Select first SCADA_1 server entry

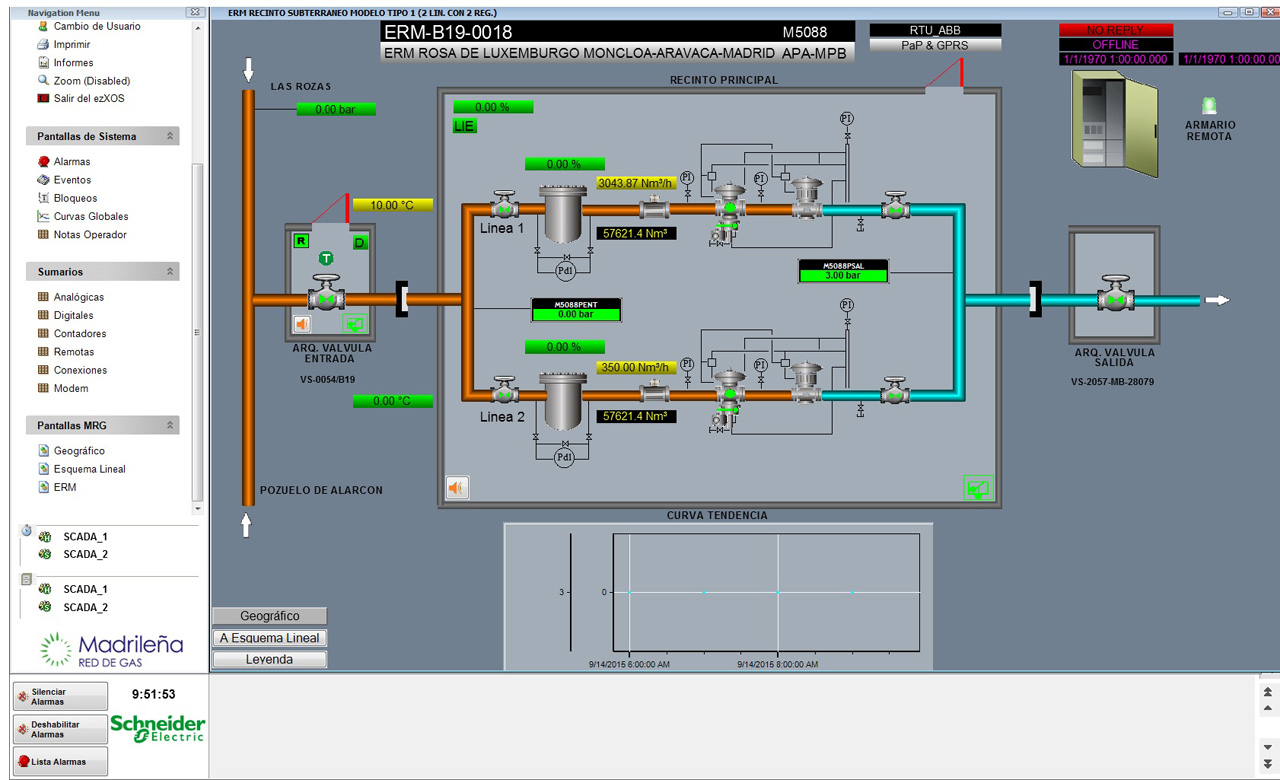coord(85,537)
